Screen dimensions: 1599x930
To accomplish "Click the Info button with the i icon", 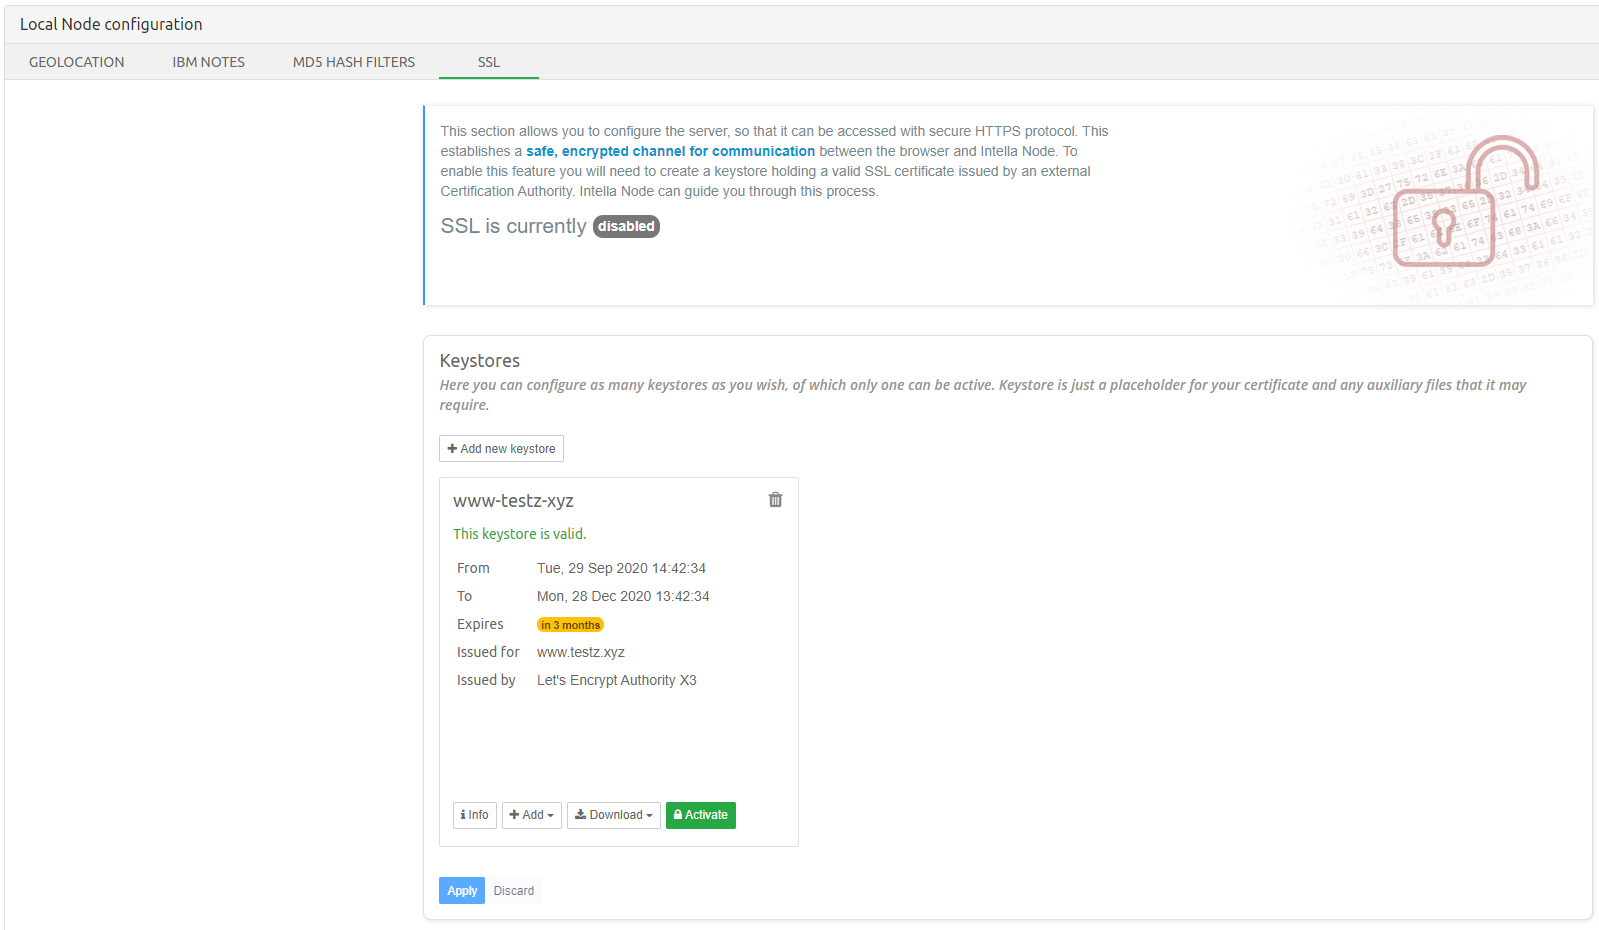I will point(475,815).
